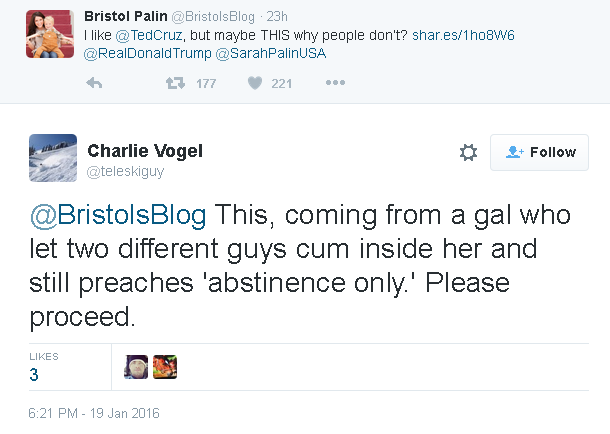
Task: Click the Charlie Vogel name
Action: pos(147,150)
